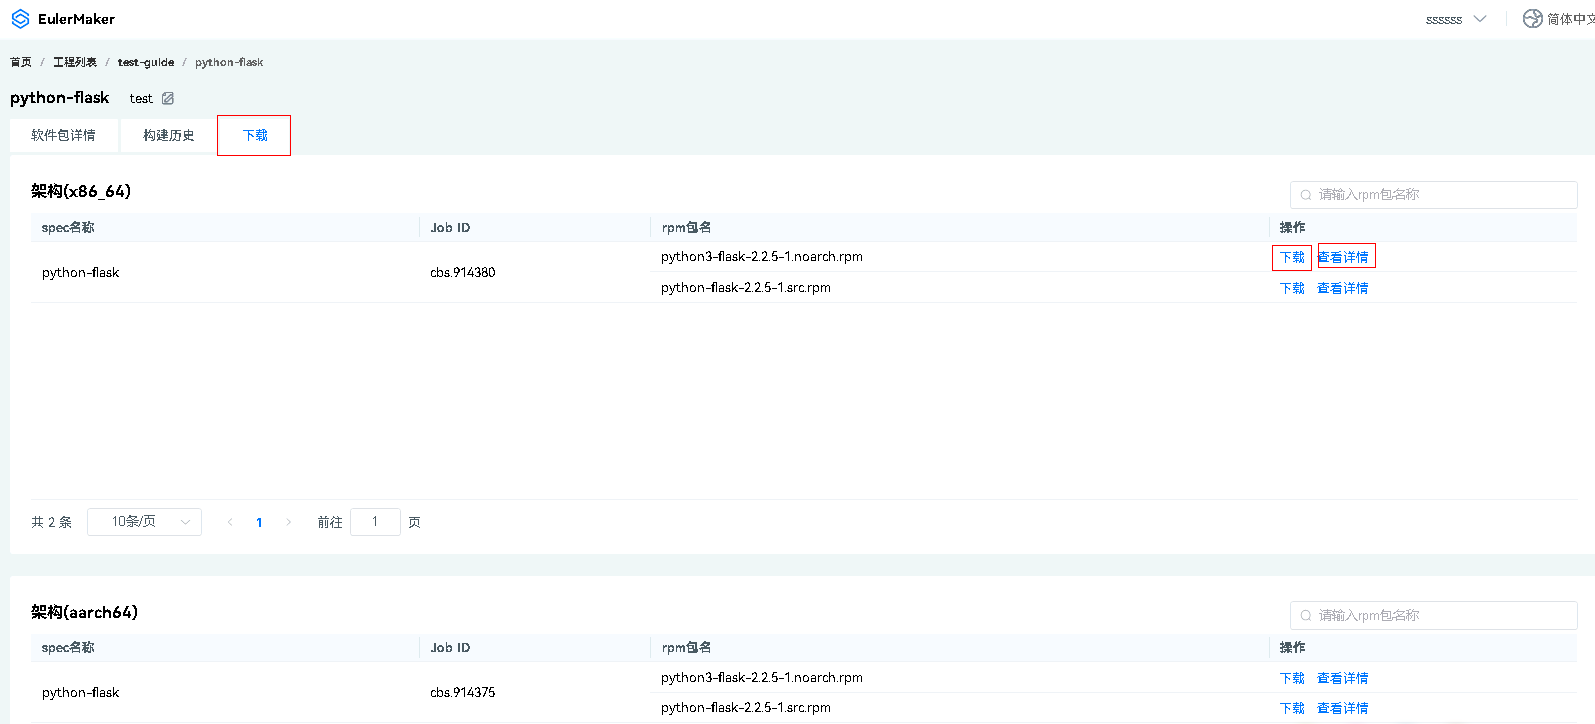Go to previous page arrow
Viewport: 1595px width, 724px height.
[230, 522]
